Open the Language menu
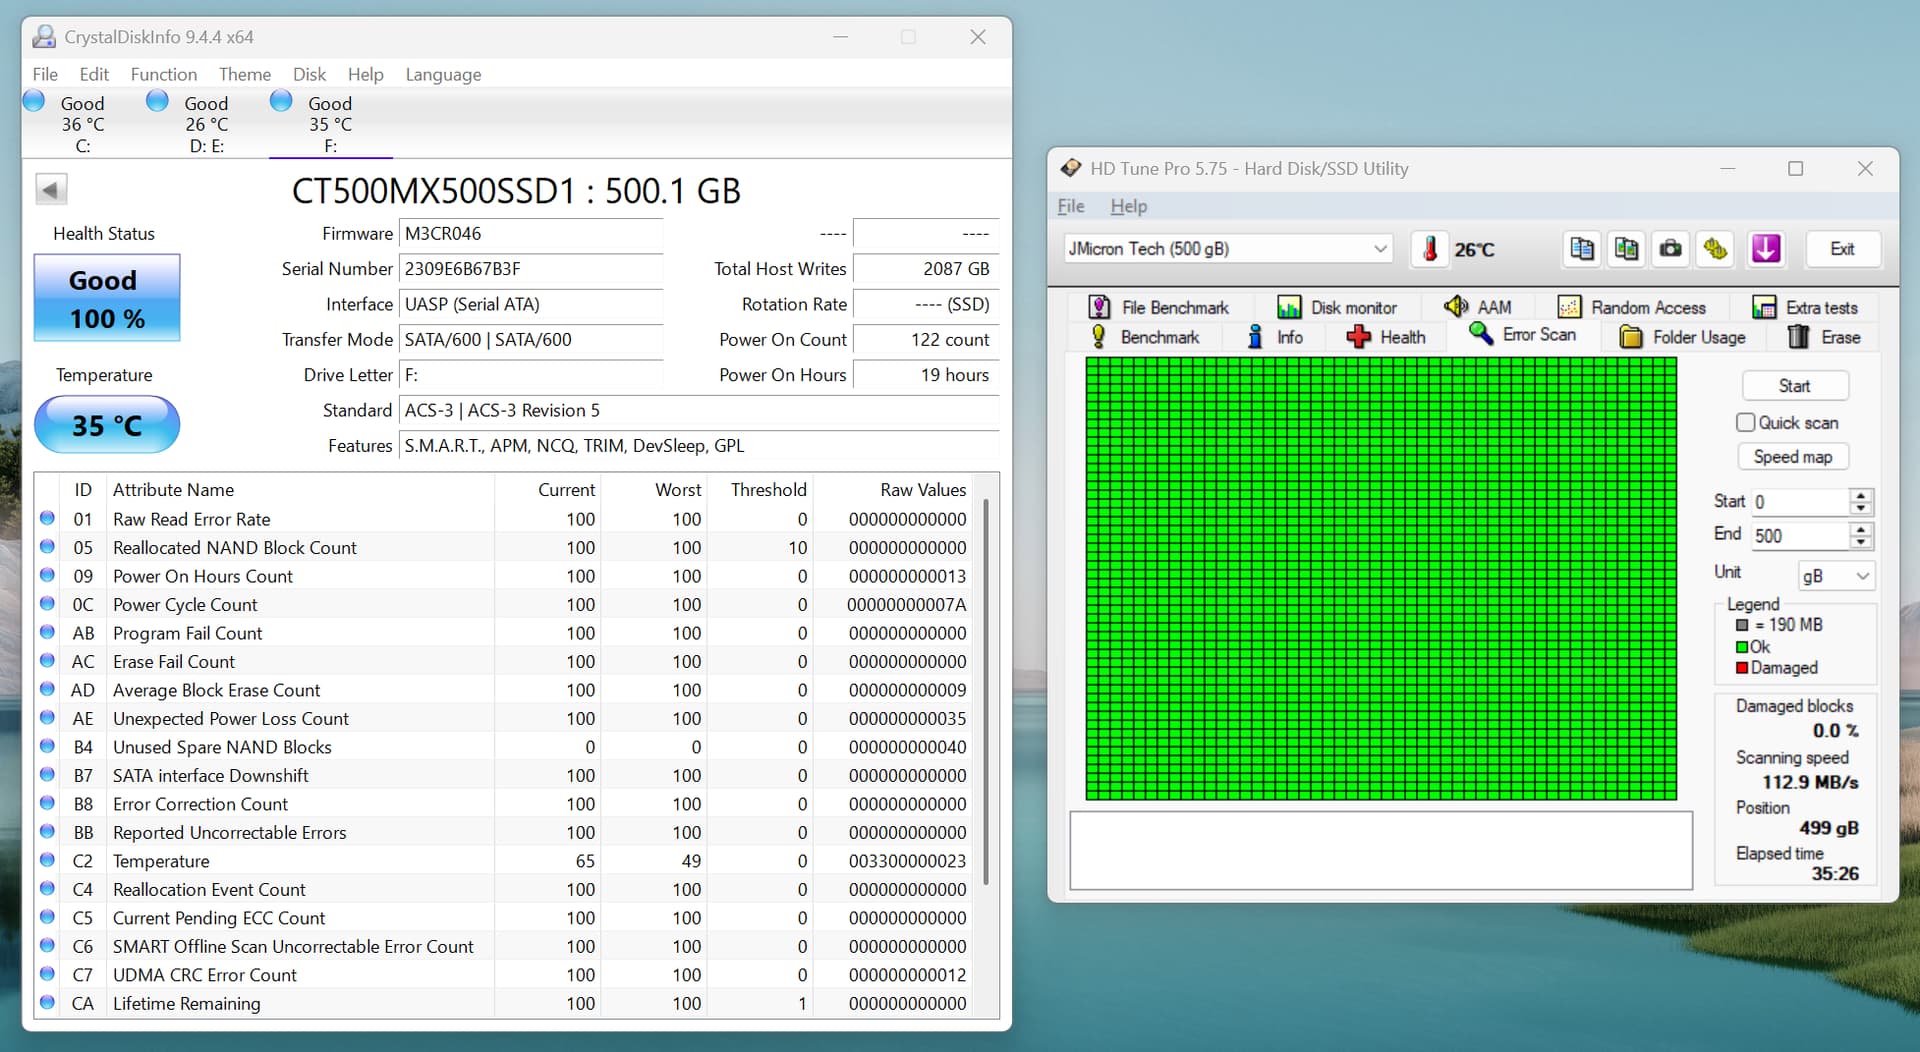 tap(443, 74)
